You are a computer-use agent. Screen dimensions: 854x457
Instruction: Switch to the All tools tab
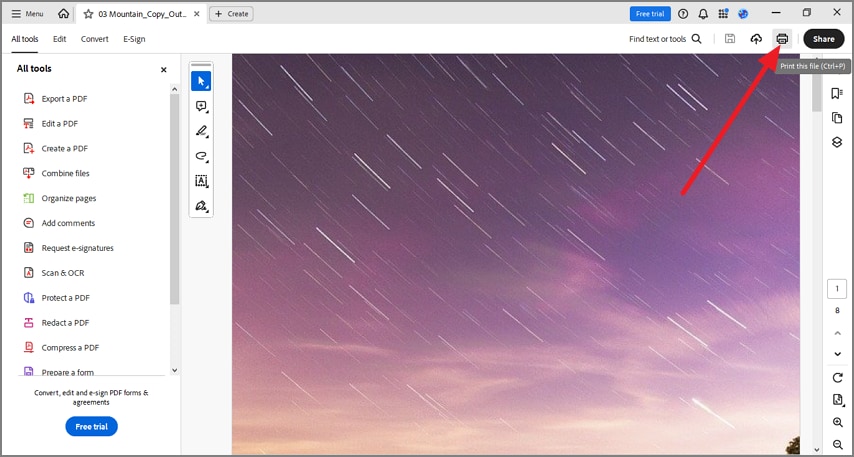(x=25, y=39)
